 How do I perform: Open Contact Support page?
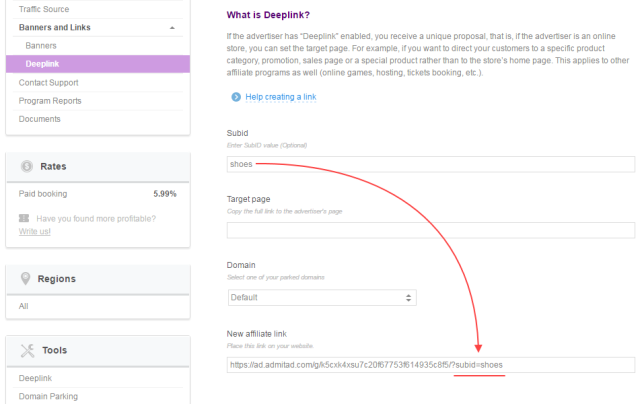point(48,83)
